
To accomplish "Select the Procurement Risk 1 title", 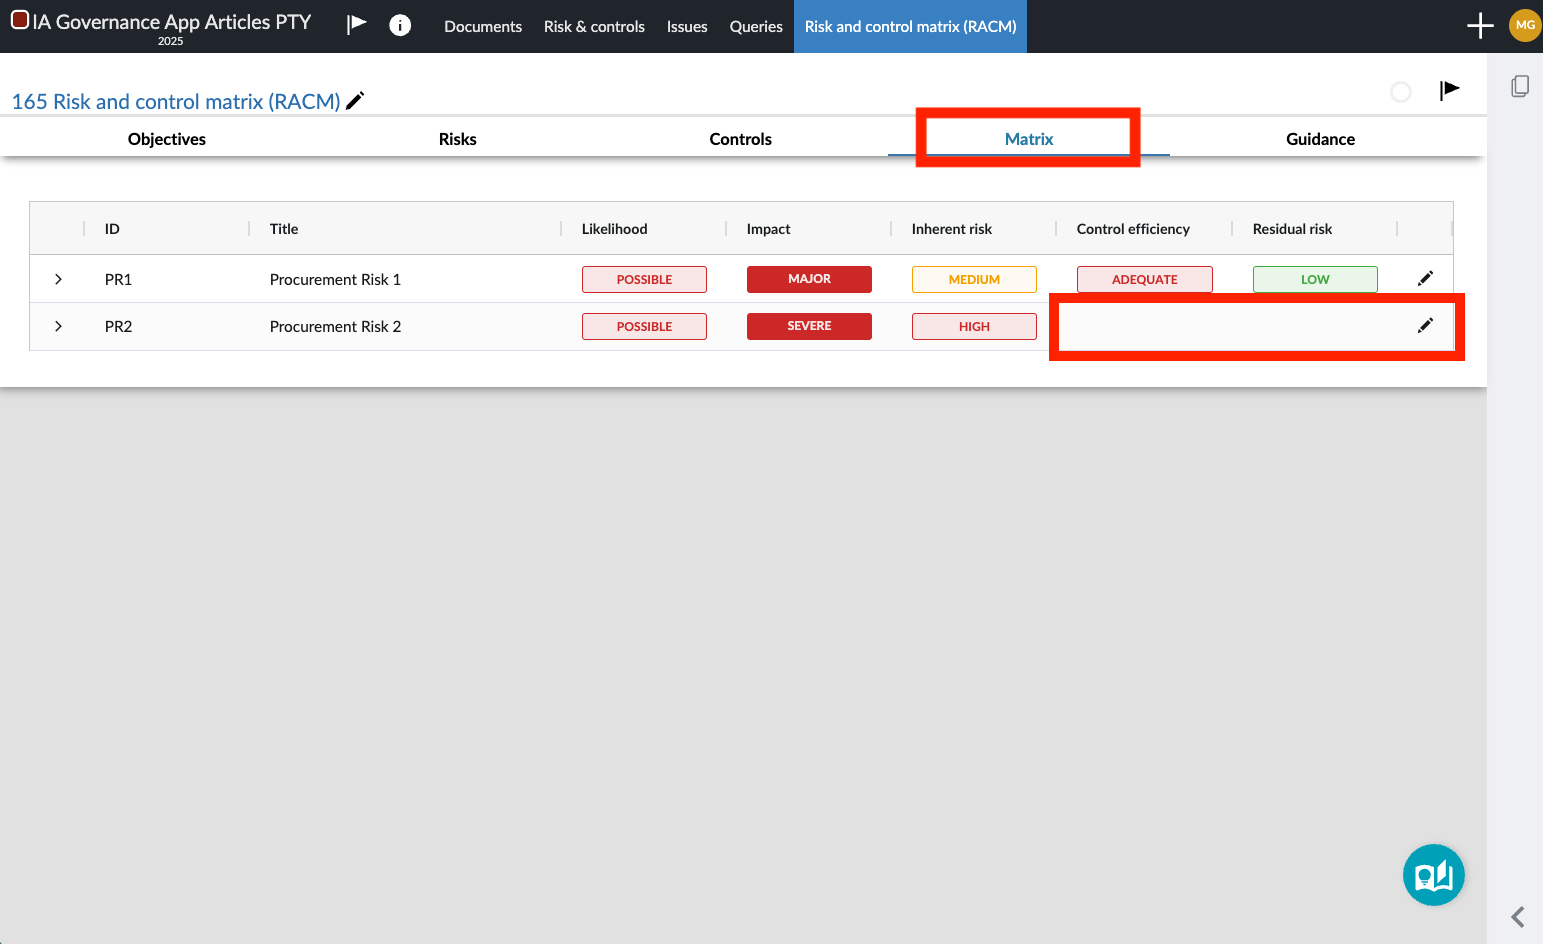I will [x=335, y=279].
